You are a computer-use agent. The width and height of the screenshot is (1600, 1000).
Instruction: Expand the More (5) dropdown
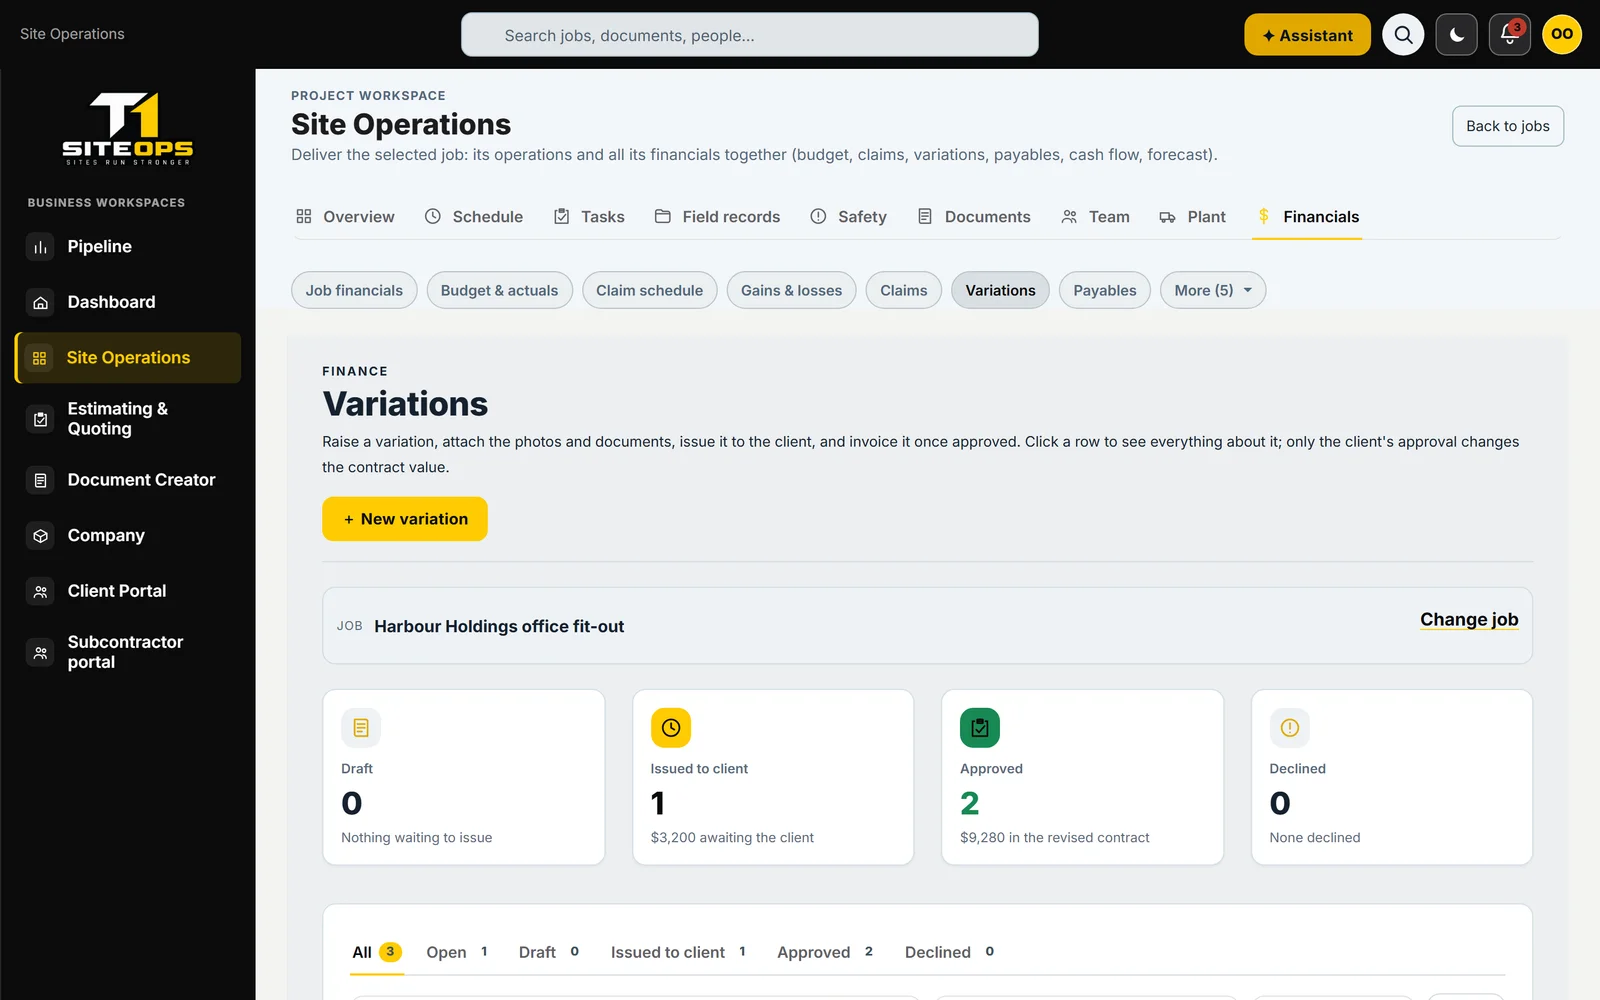(1213, 290)
